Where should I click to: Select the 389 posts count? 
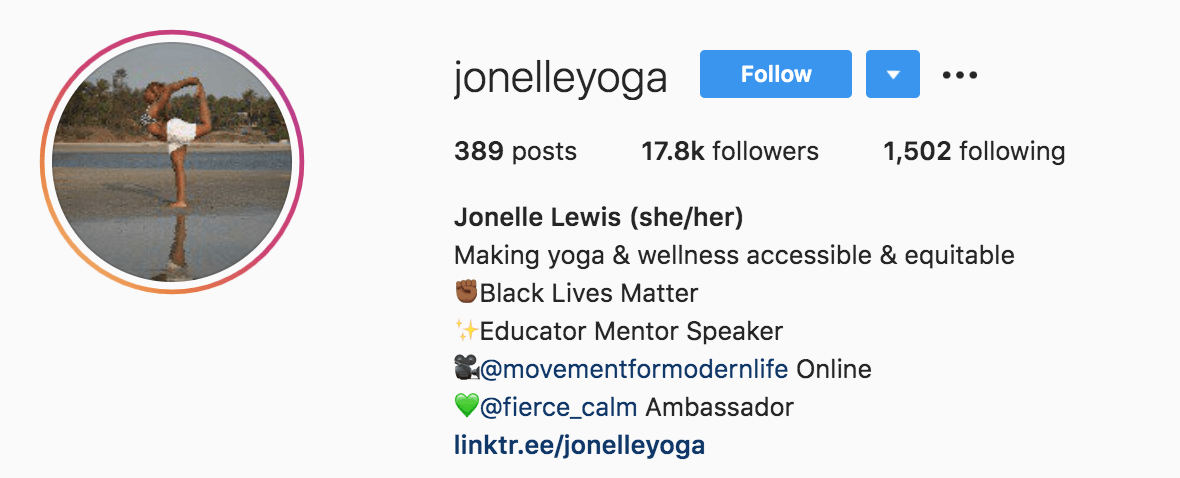pos(515,151)
